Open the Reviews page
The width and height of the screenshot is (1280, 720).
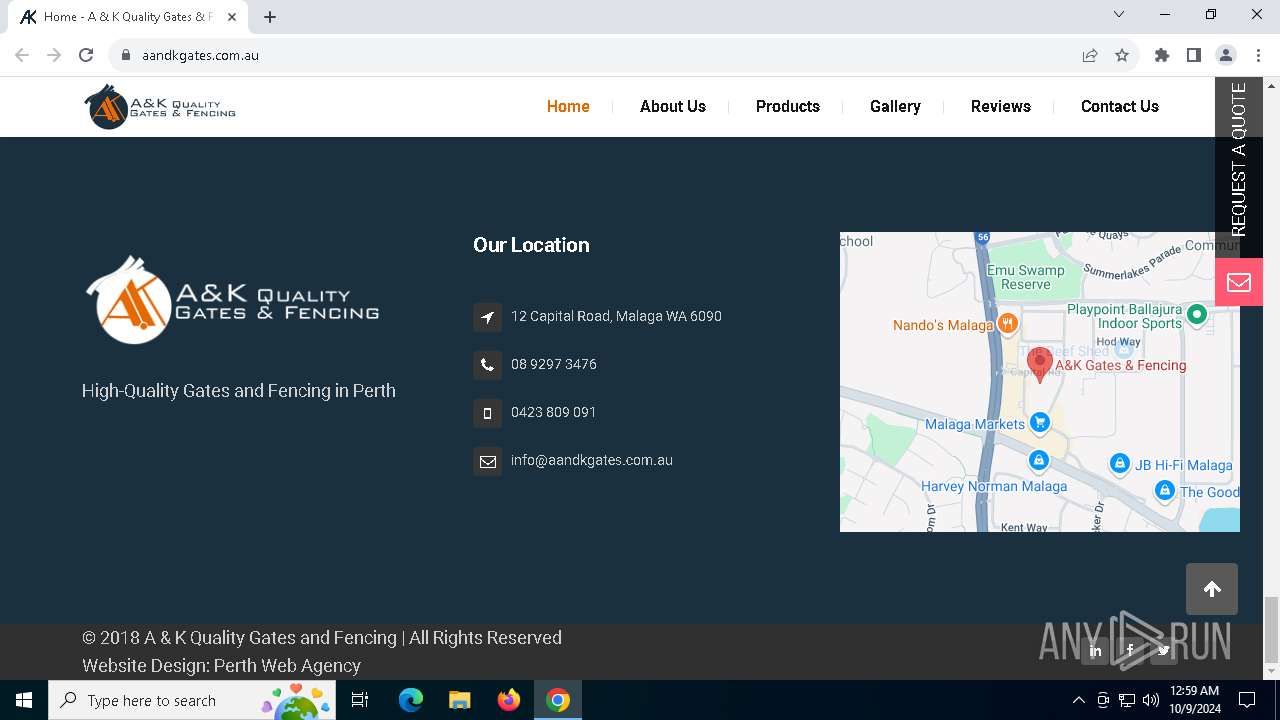click(x=1001, y=106)
